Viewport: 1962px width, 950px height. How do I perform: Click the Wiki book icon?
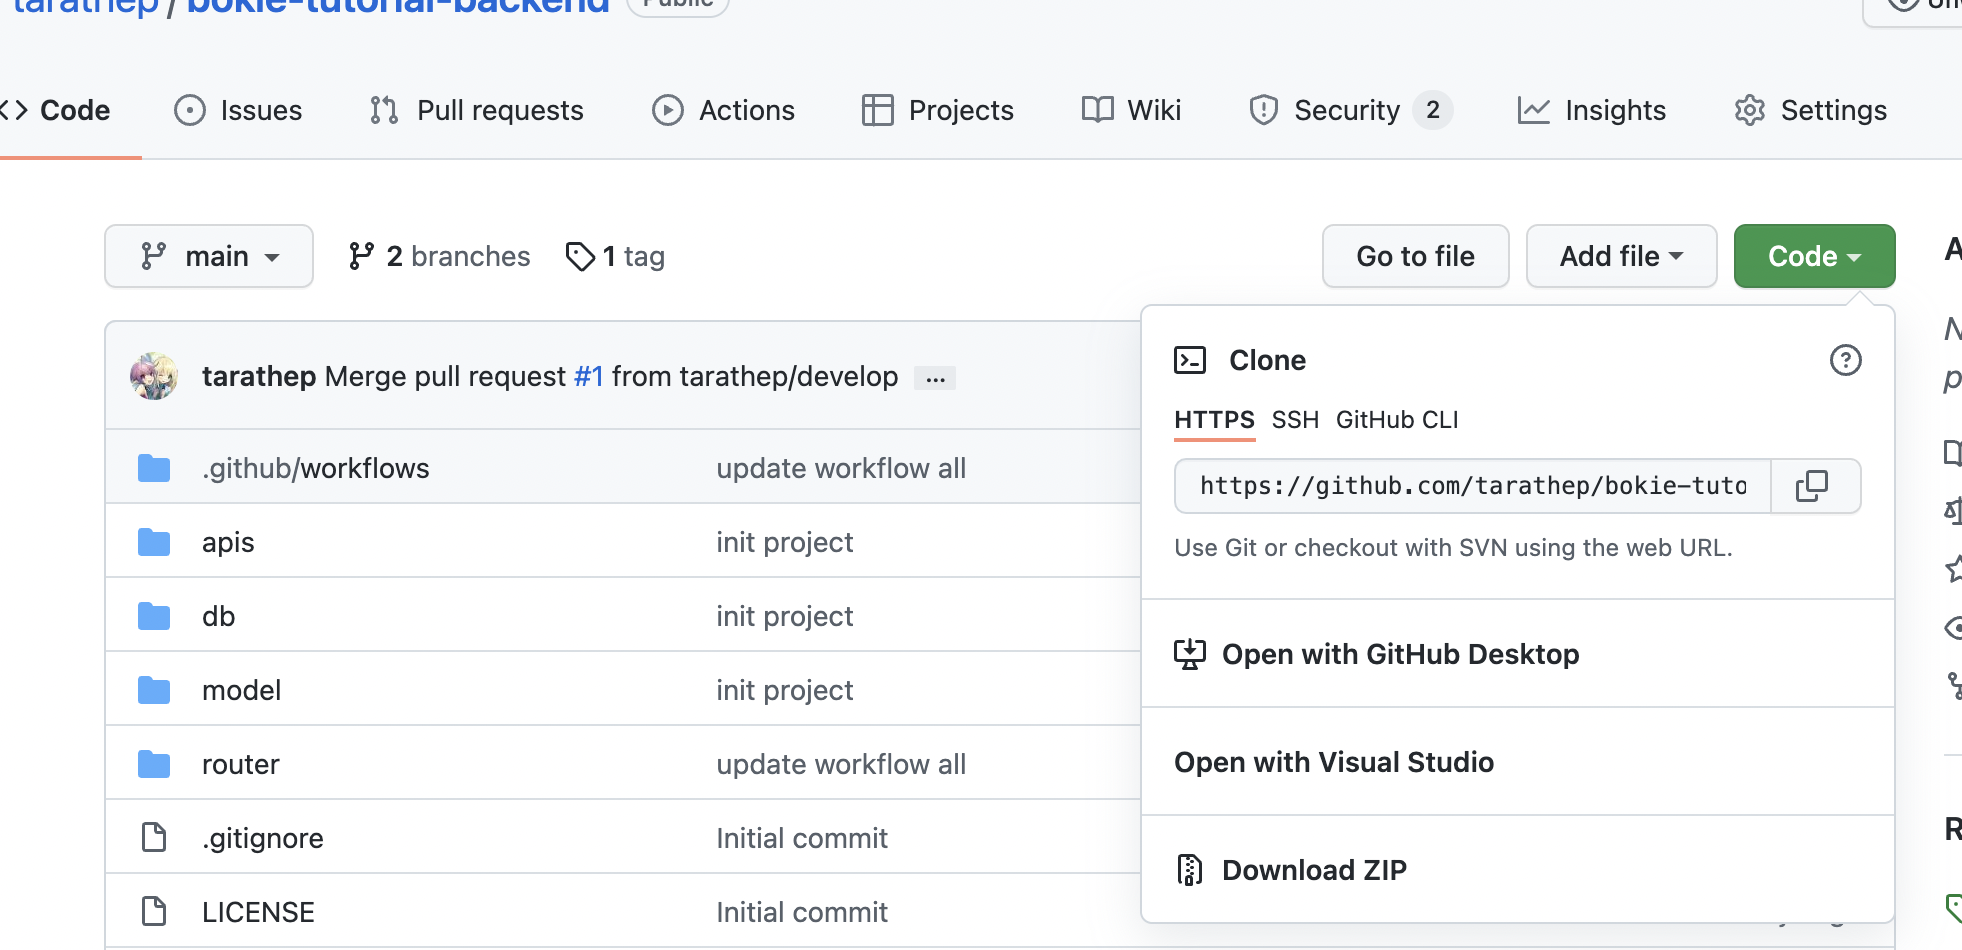pos(1097,110)
